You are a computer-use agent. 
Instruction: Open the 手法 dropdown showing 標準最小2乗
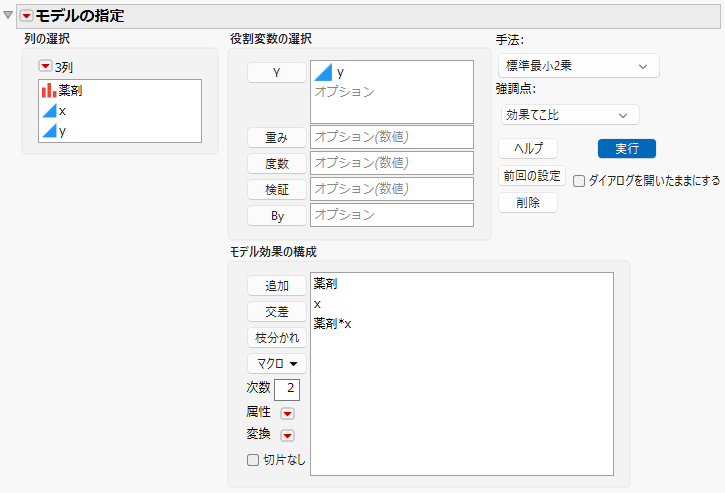click(x=578, y=66)
